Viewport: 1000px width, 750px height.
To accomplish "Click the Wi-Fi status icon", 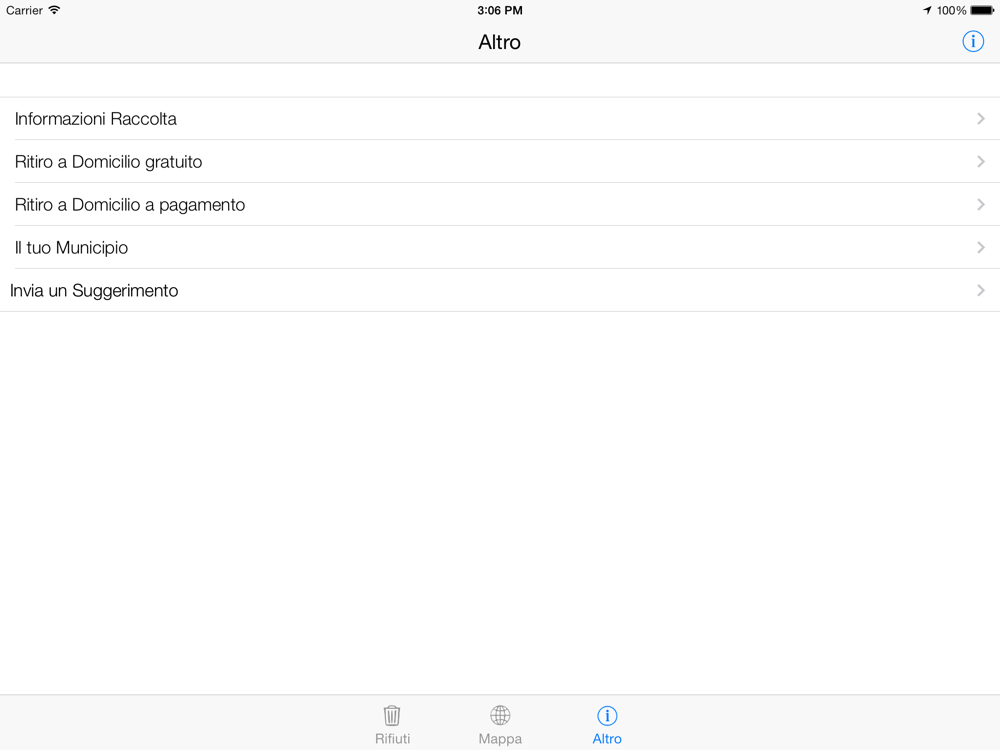I will 55,10.
